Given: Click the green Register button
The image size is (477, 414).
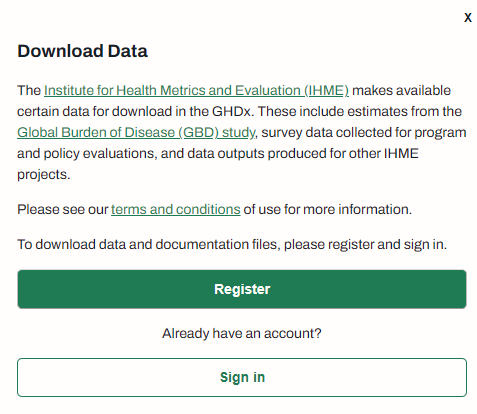Looking at the screenshot, I should (242, 289).
